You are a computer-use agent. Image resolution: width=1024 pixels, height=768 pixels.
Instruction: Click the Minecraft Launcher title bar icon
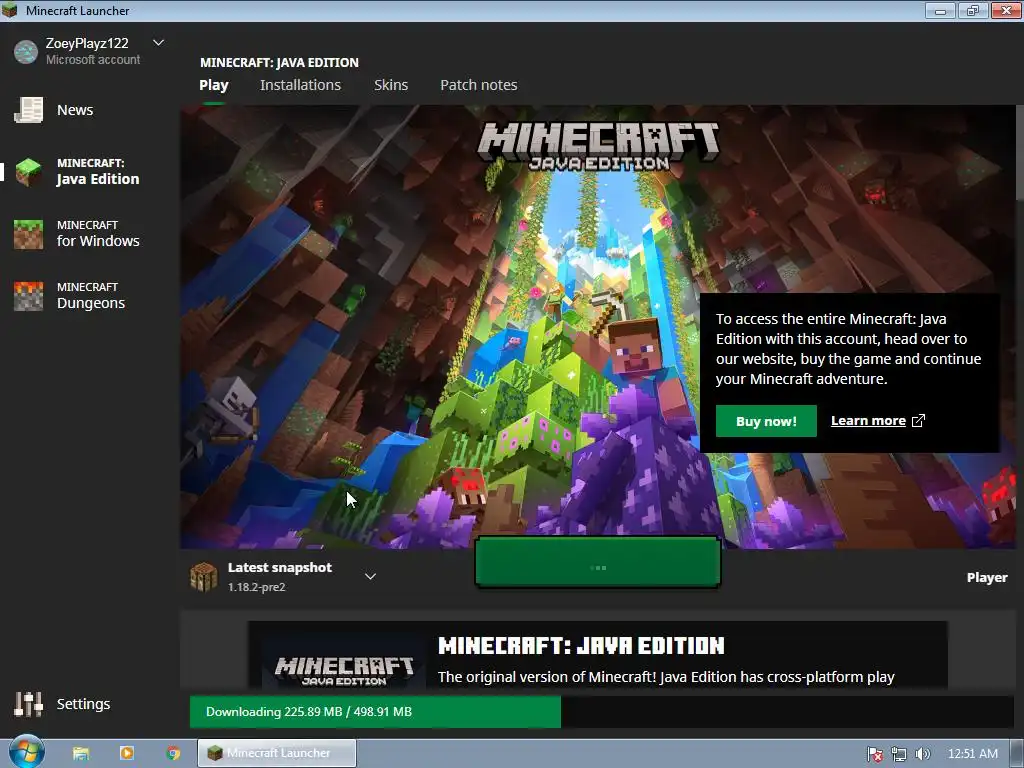pos(10,10)
